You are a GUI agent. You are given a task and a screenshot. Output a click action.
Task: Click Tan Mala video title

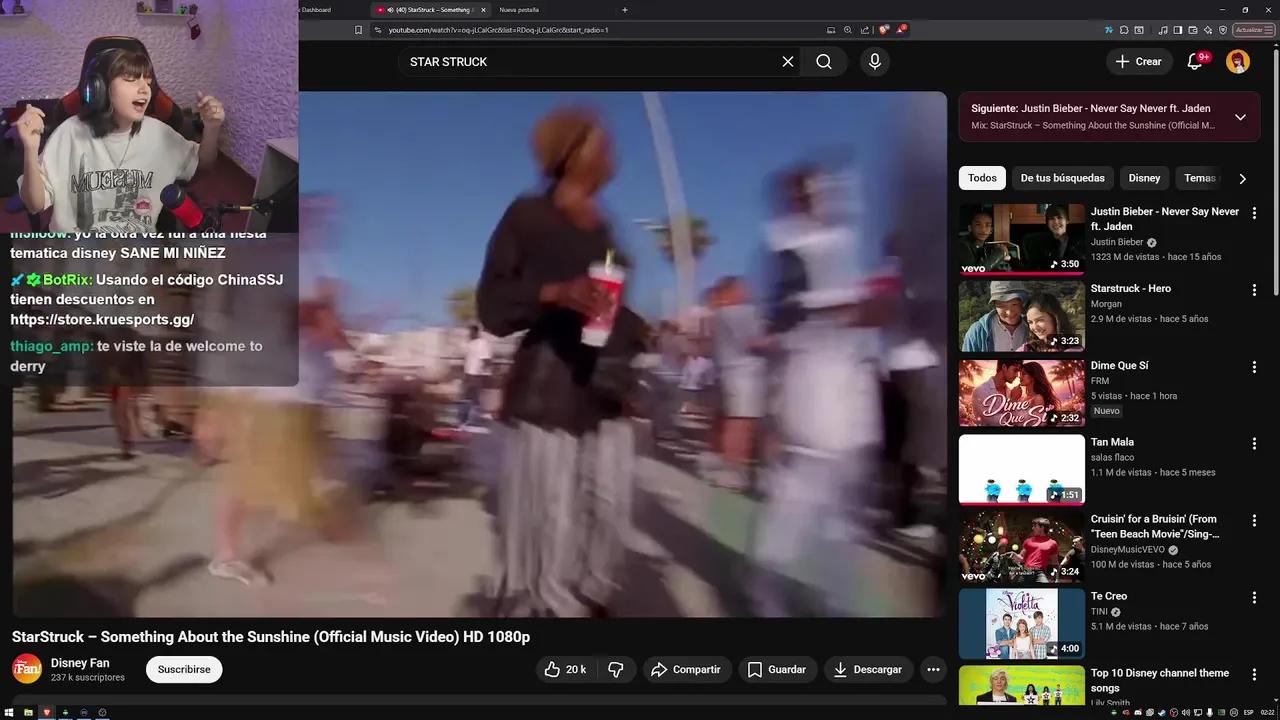pyautogui.click(x=1112, y=442)
